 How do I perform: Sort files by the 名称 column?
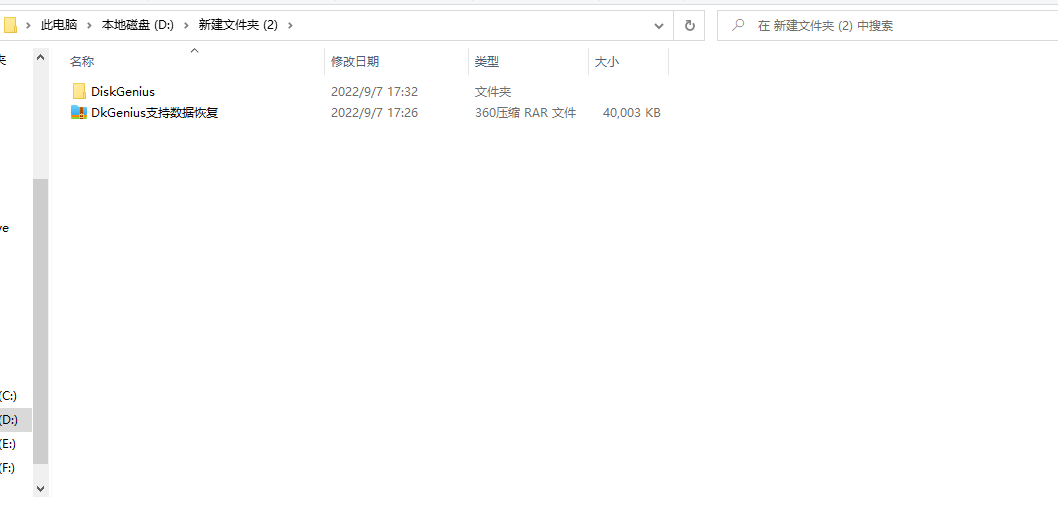pos(82,62)
